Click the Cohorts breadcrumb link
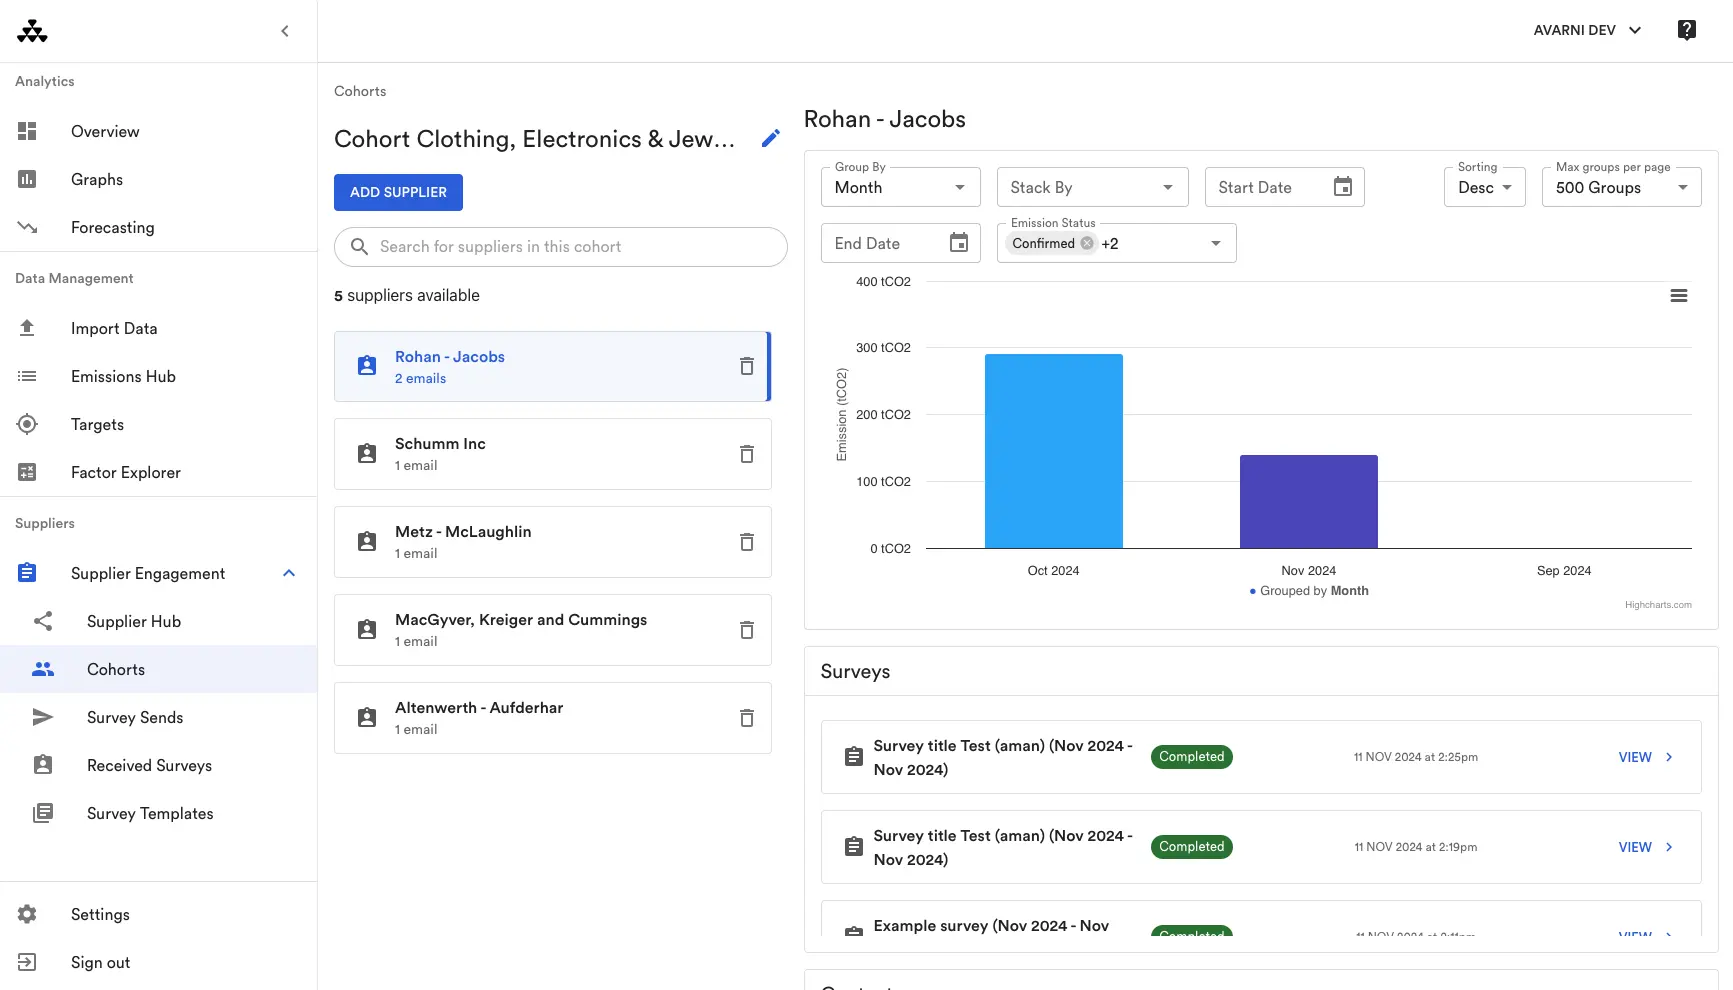Viewport: 1733px width, 990px height. pos(360,91)
